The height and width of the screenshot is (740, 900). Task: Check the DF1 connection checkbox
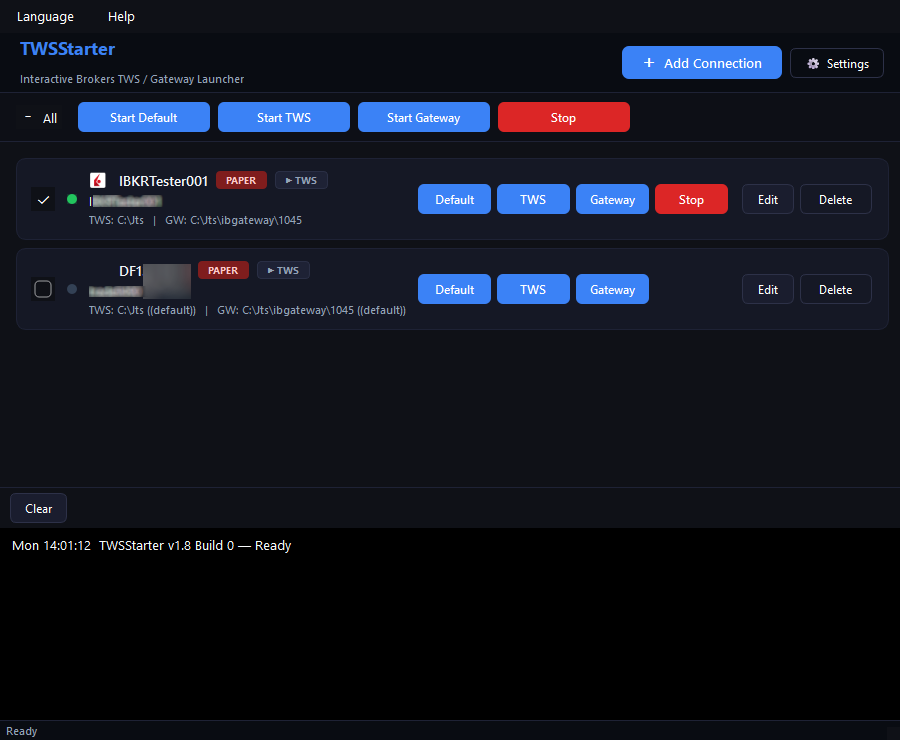coord(43,289)
